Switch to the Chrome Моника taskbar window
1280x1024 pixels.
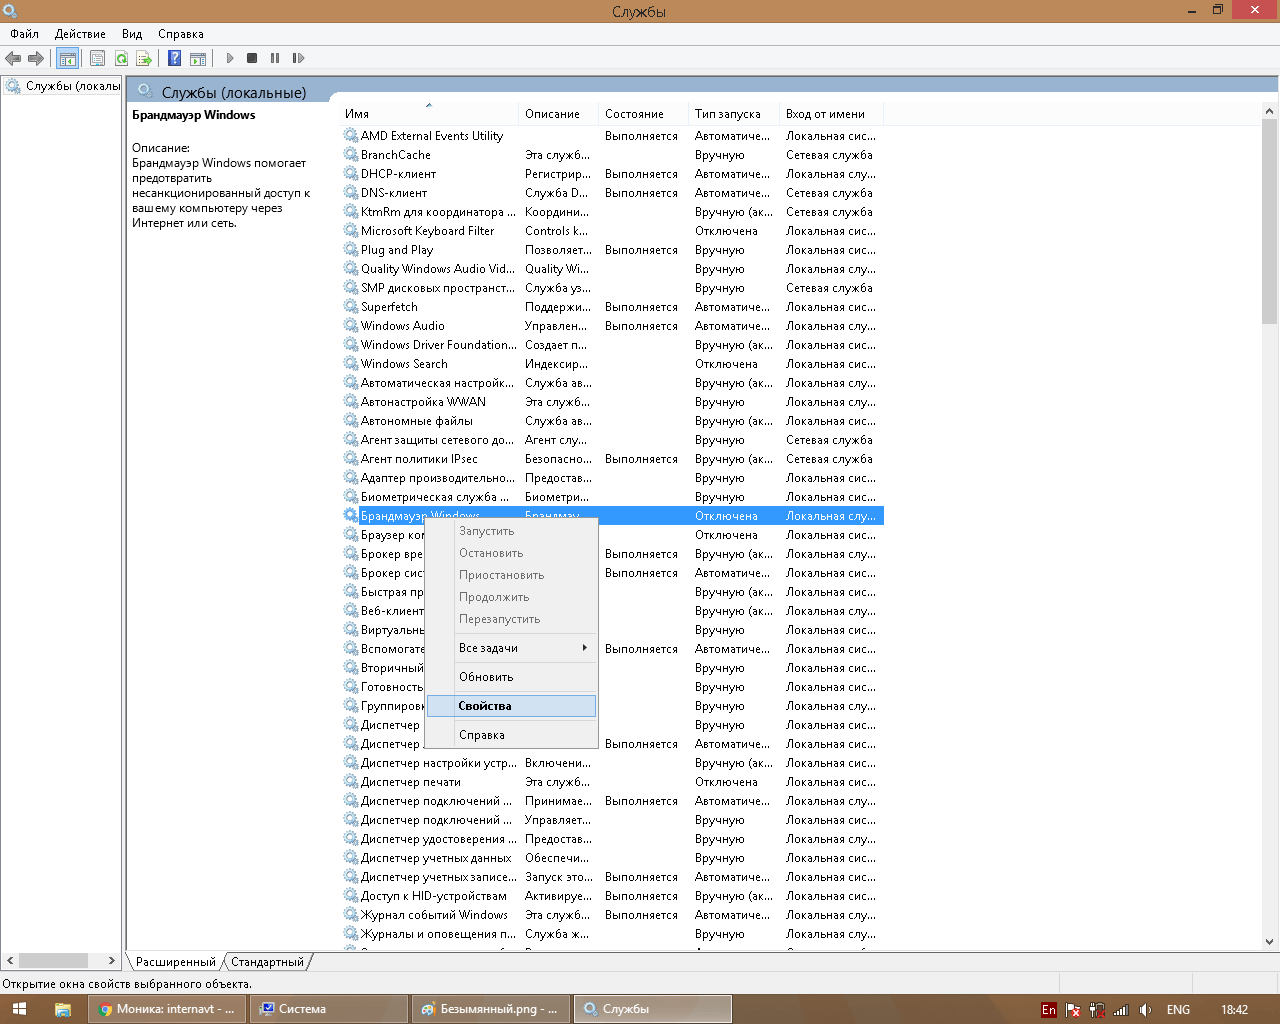[166, 1009]
